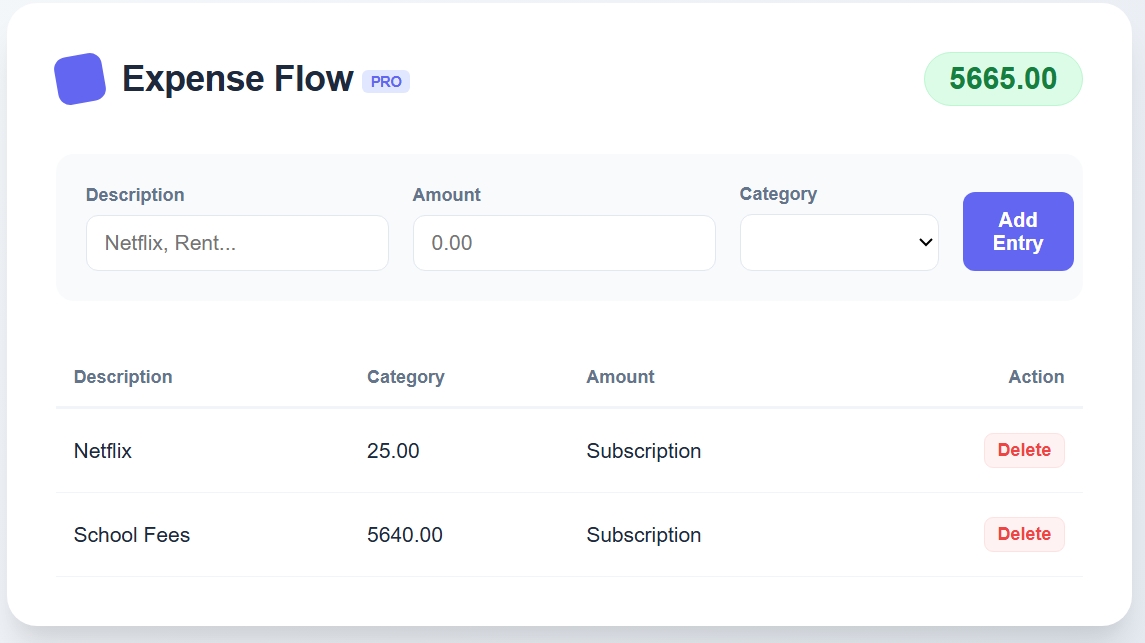Click the PRO badge next to the title
This screenshot has height=643, width=1145.
pyautogui.click(x=386, y=82)
